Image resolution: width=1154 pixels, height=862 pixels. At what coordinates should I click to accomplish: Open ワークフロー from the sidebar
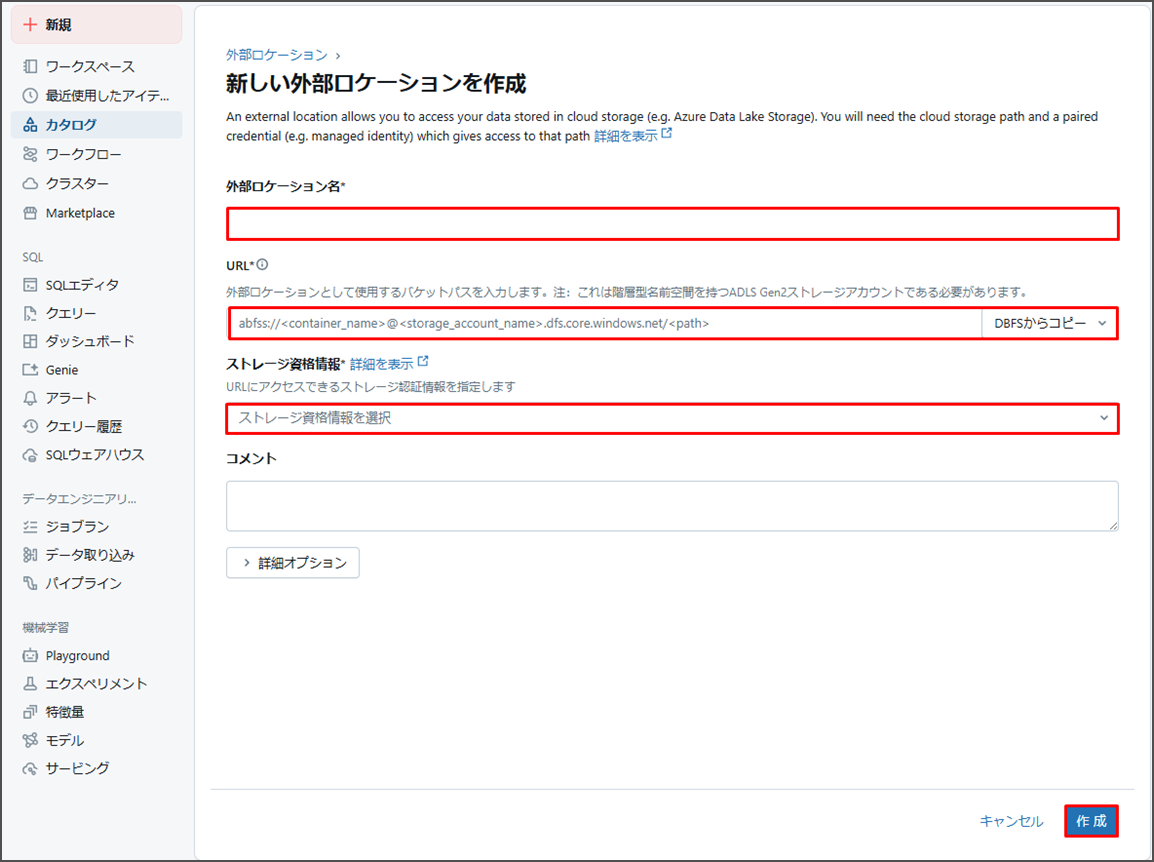(96, 154)
